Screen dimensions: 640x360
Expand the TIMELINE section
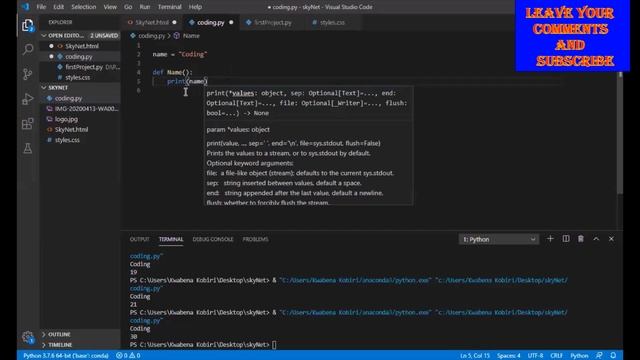tap(80, 345)
